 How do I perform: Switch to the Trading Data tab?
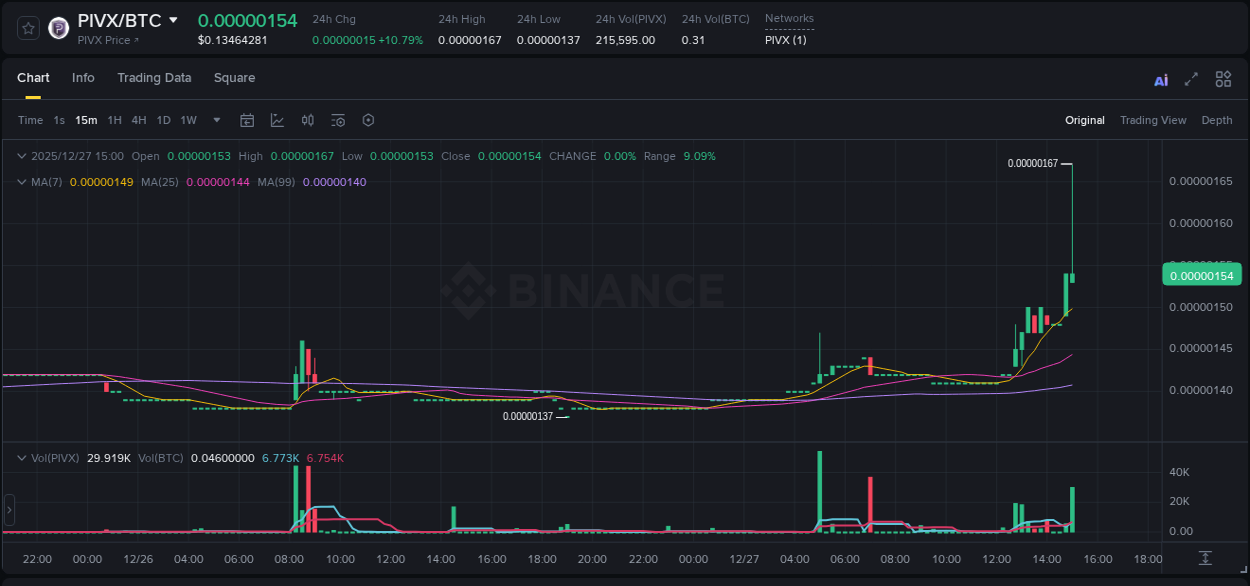tap(154, 78)
